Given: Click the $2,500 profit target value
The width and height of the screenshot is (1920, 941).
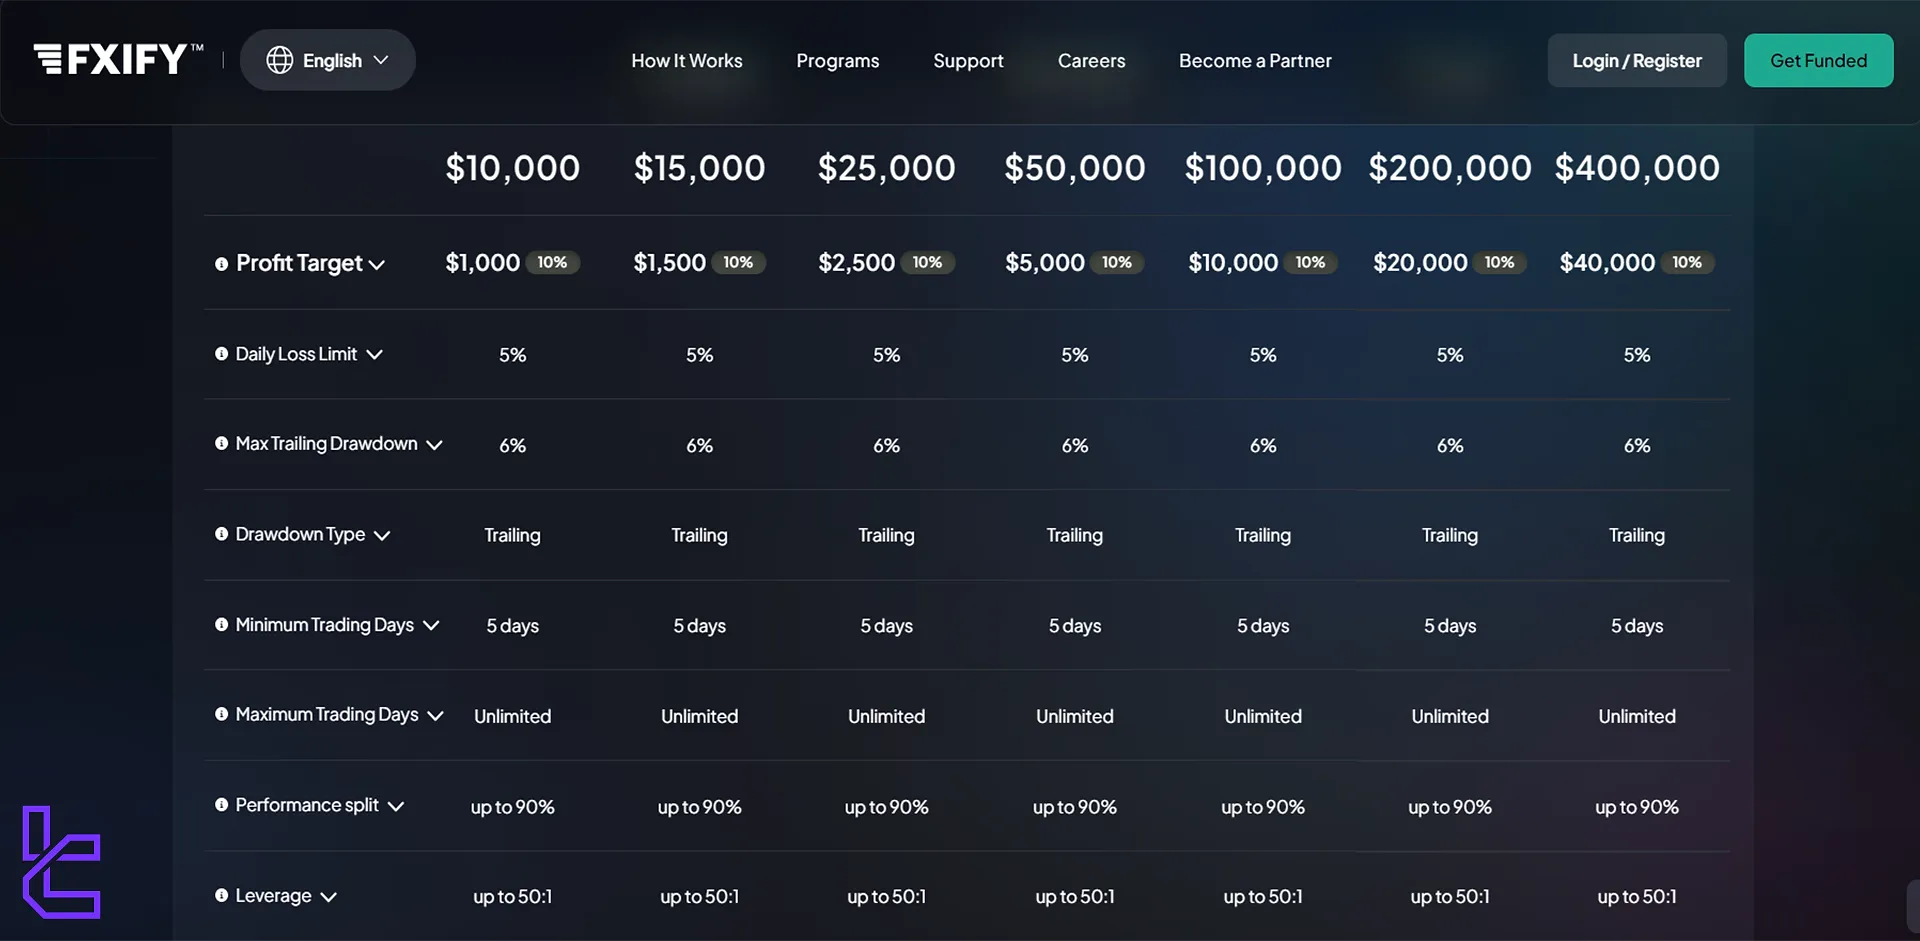Looking at the screenshot, I should click(x=857, y=263).
